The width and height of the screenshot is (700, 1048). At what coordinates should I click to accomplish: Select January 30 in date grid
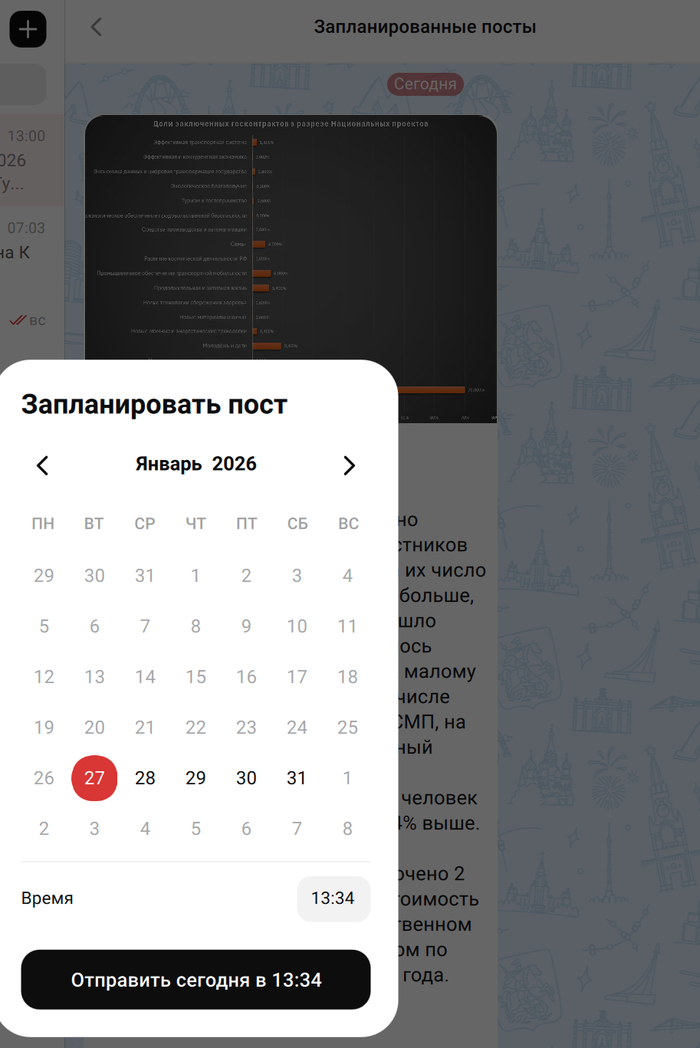(x=246, y=778)
